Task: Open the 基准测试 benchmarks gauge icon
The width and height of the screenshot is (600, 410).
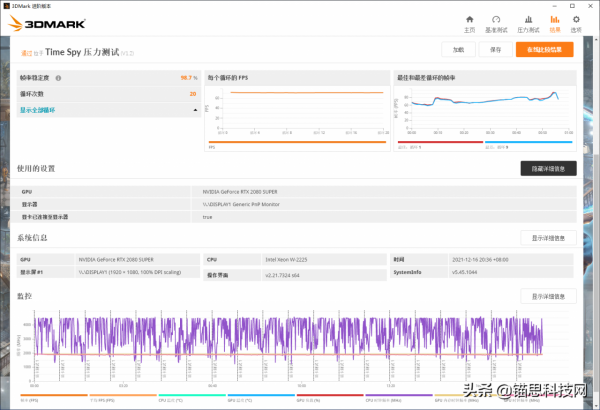Action: (x=496, y=20)
